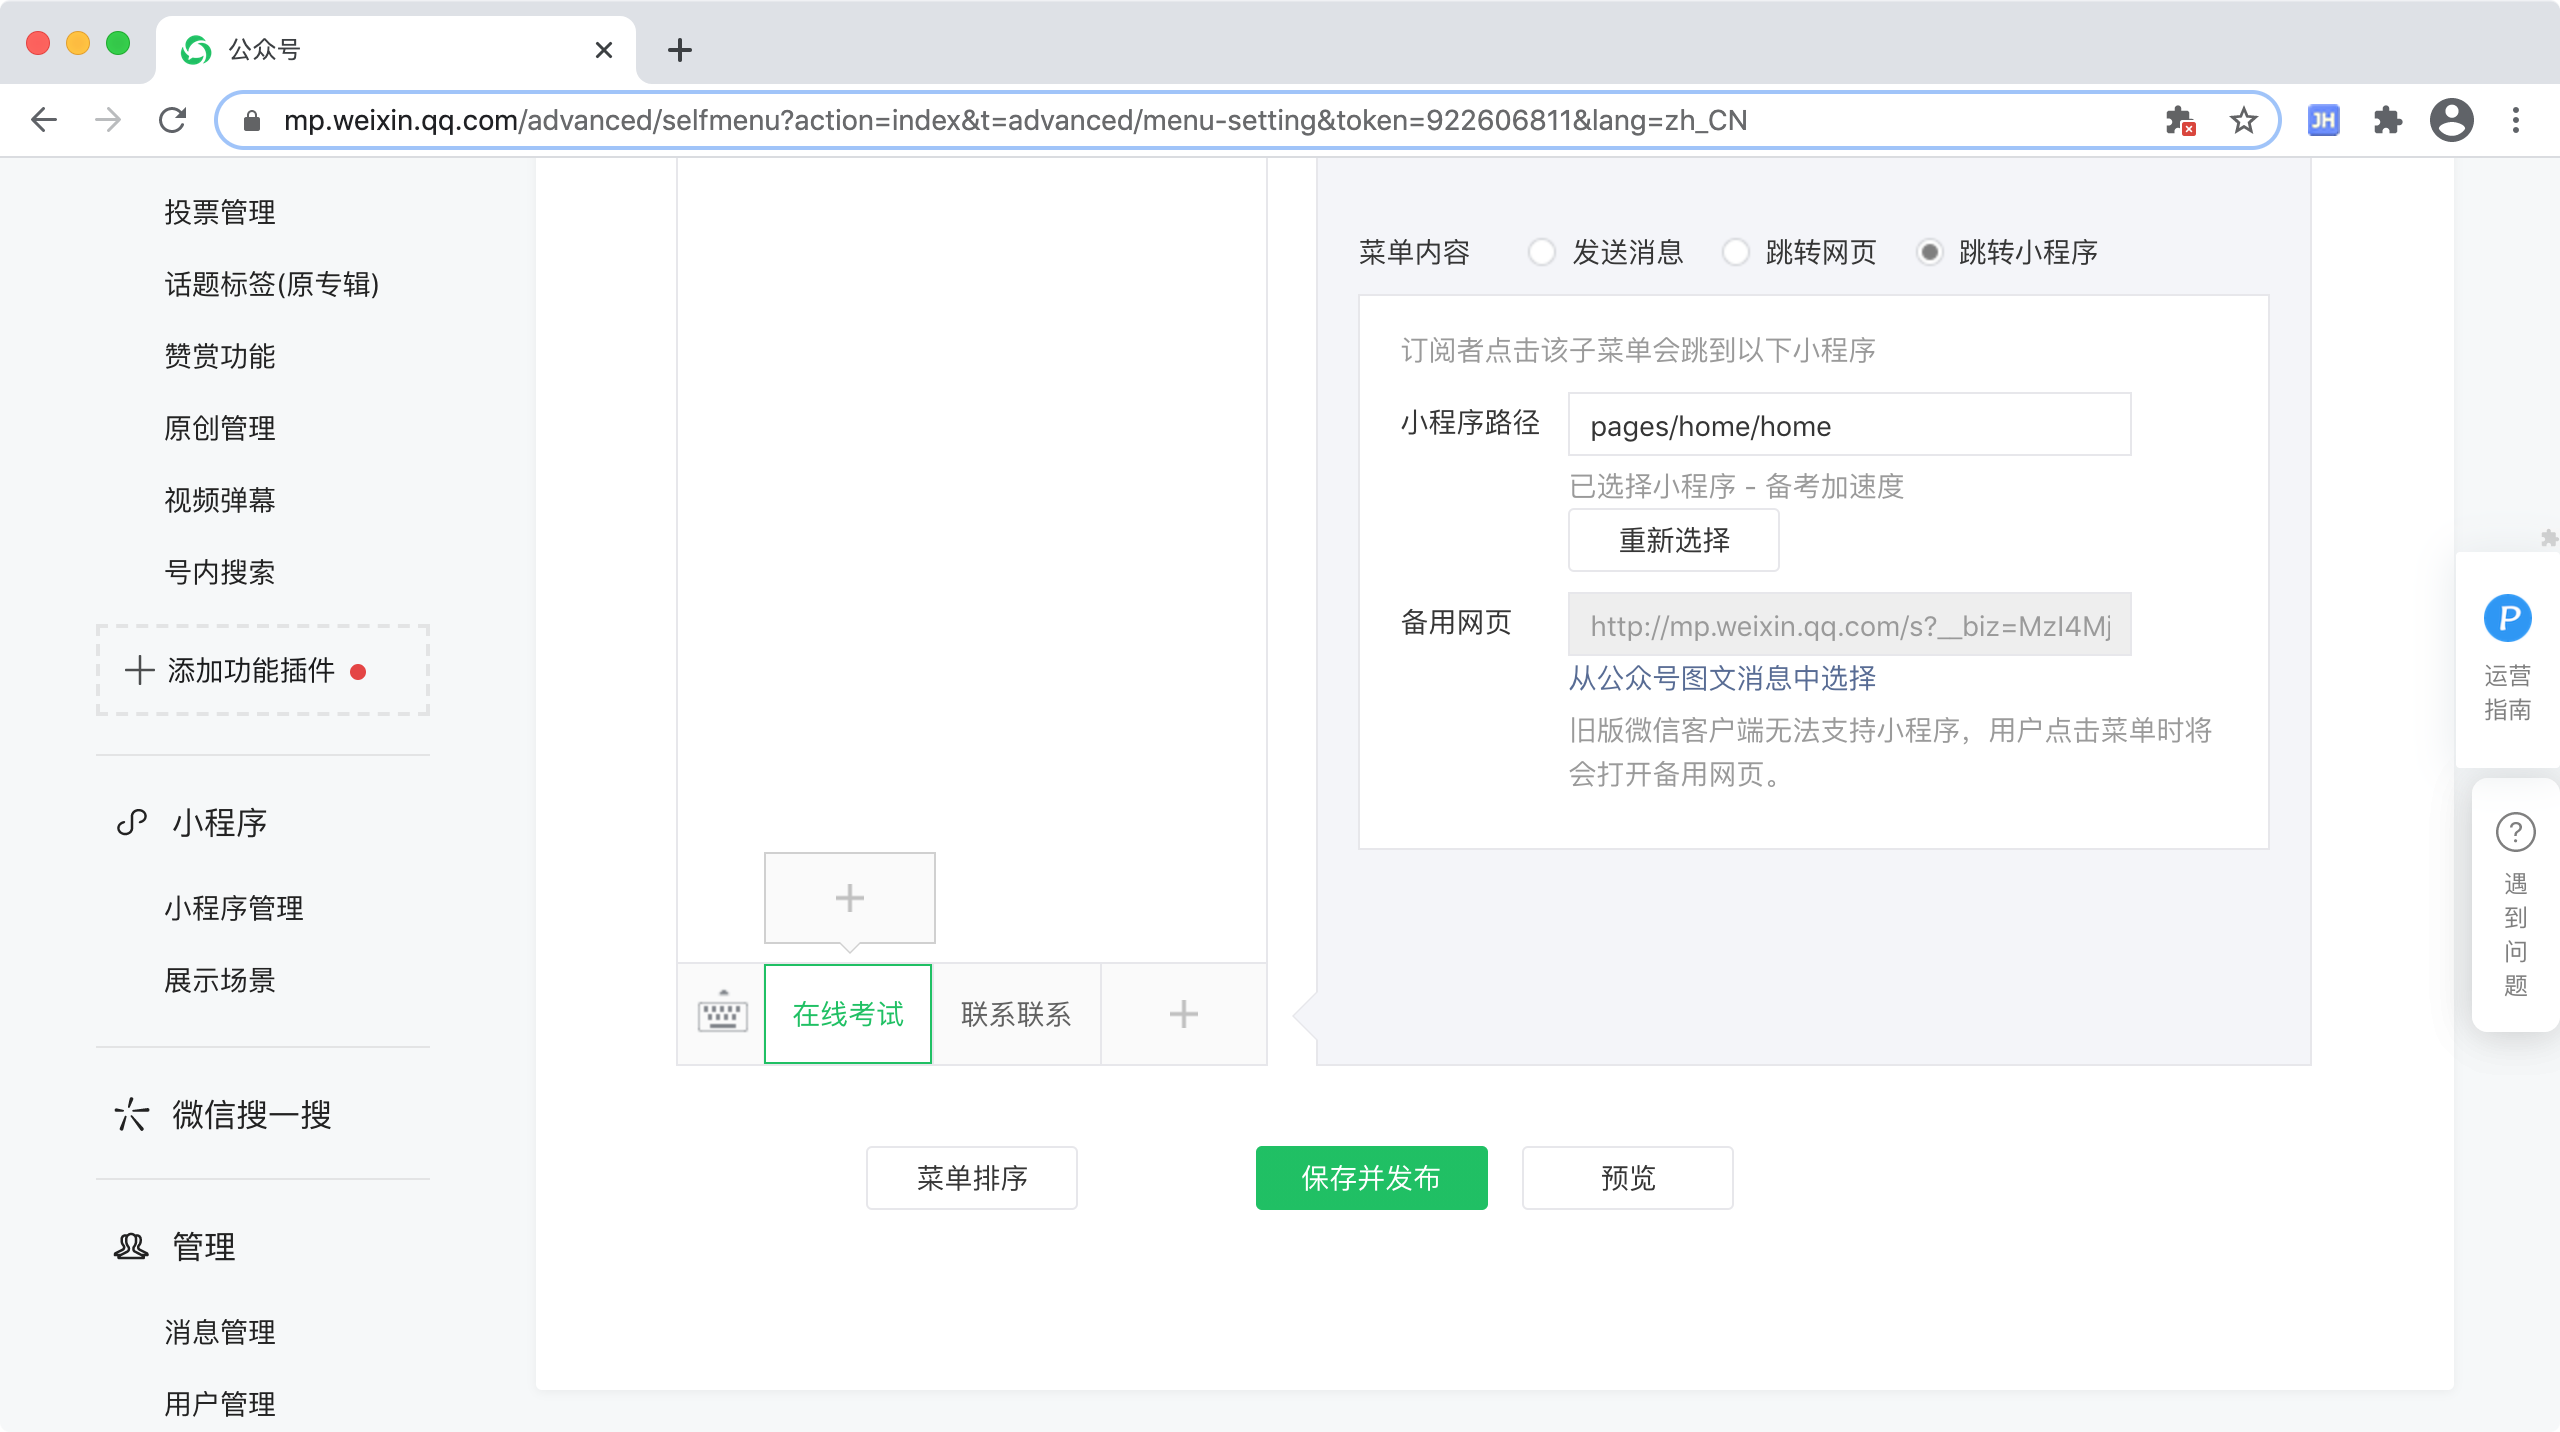
Task: Add a new main menu with plus
Action: [1183, 1013]
